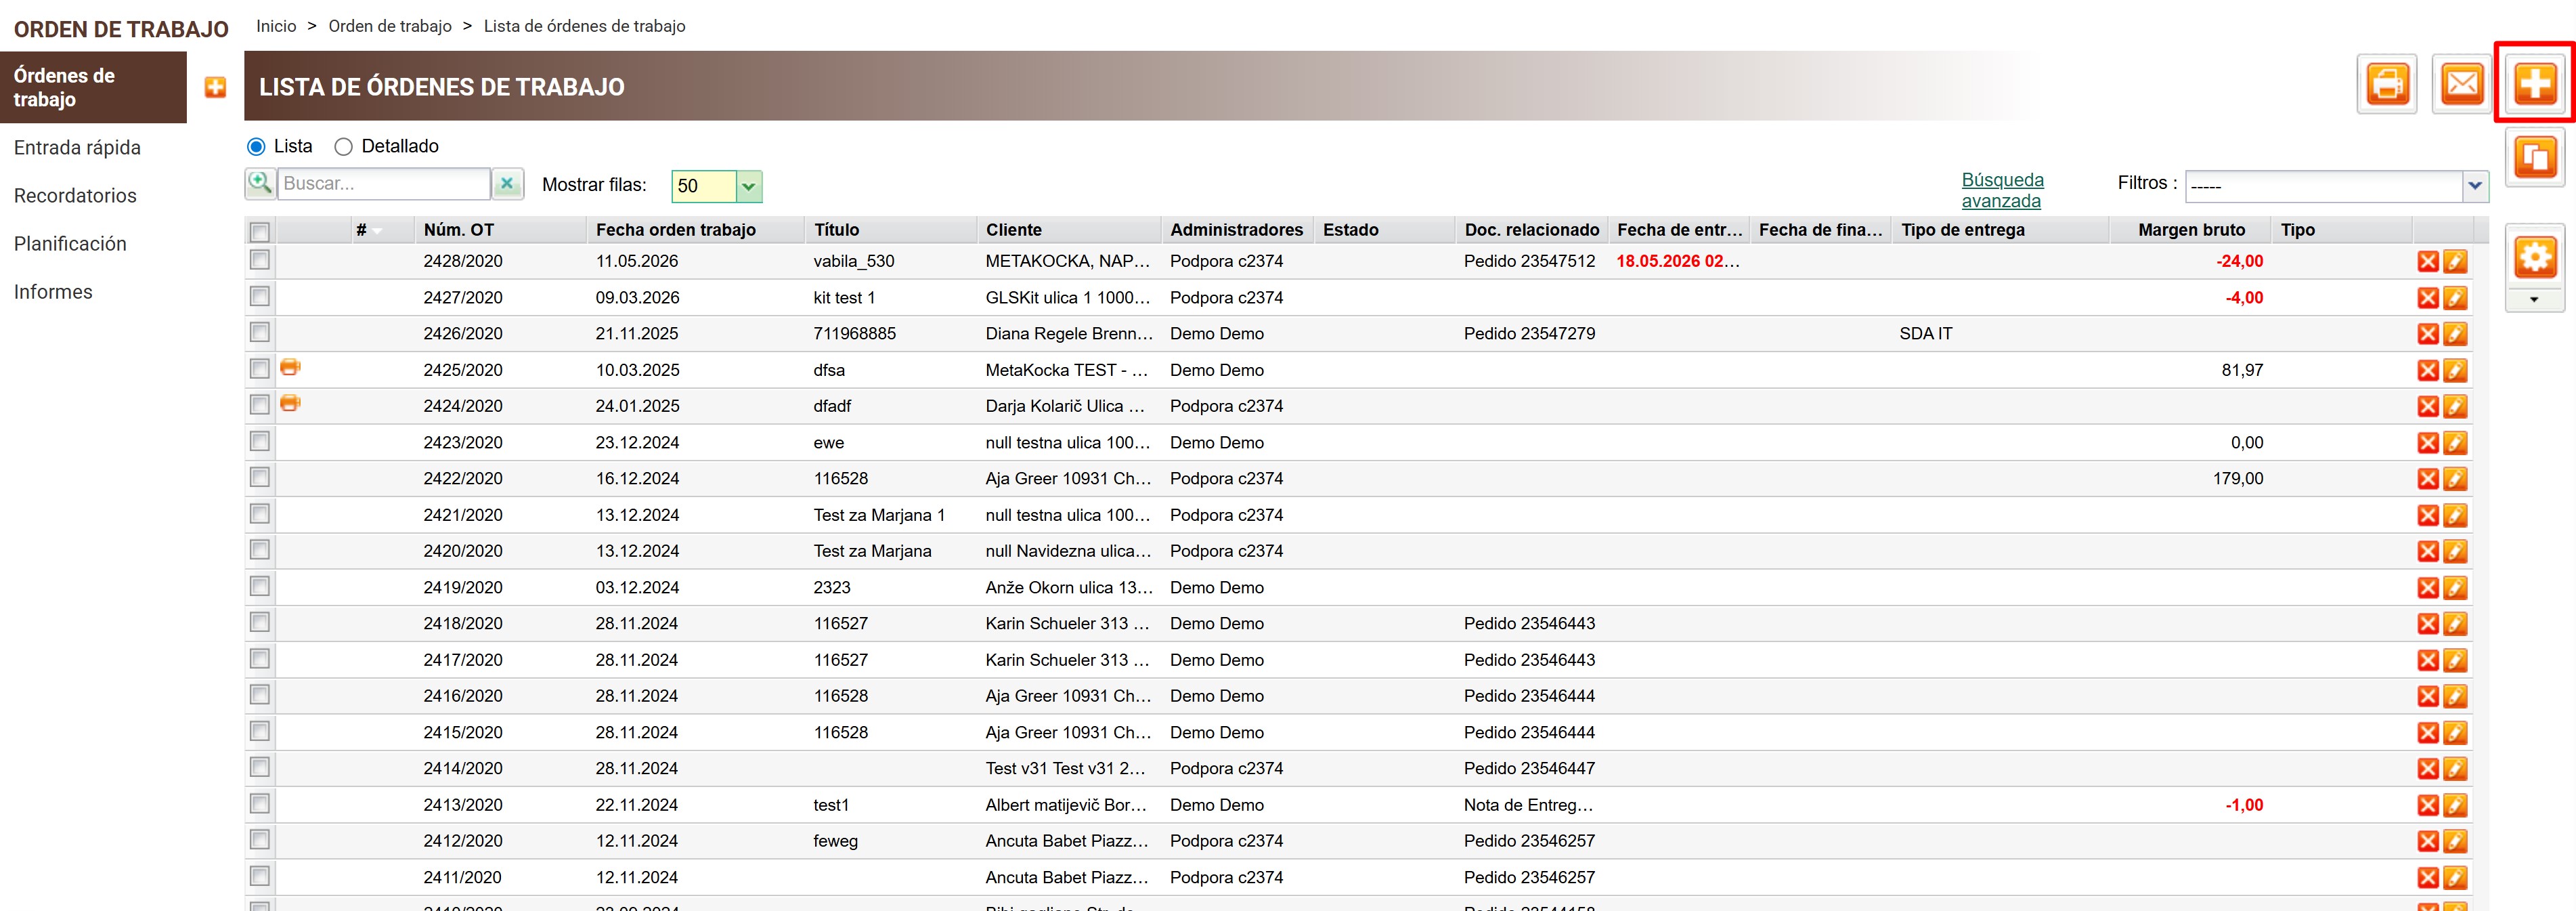
Task: Edit work order 2426/2020 with pencil icon
Action: 2455,334
